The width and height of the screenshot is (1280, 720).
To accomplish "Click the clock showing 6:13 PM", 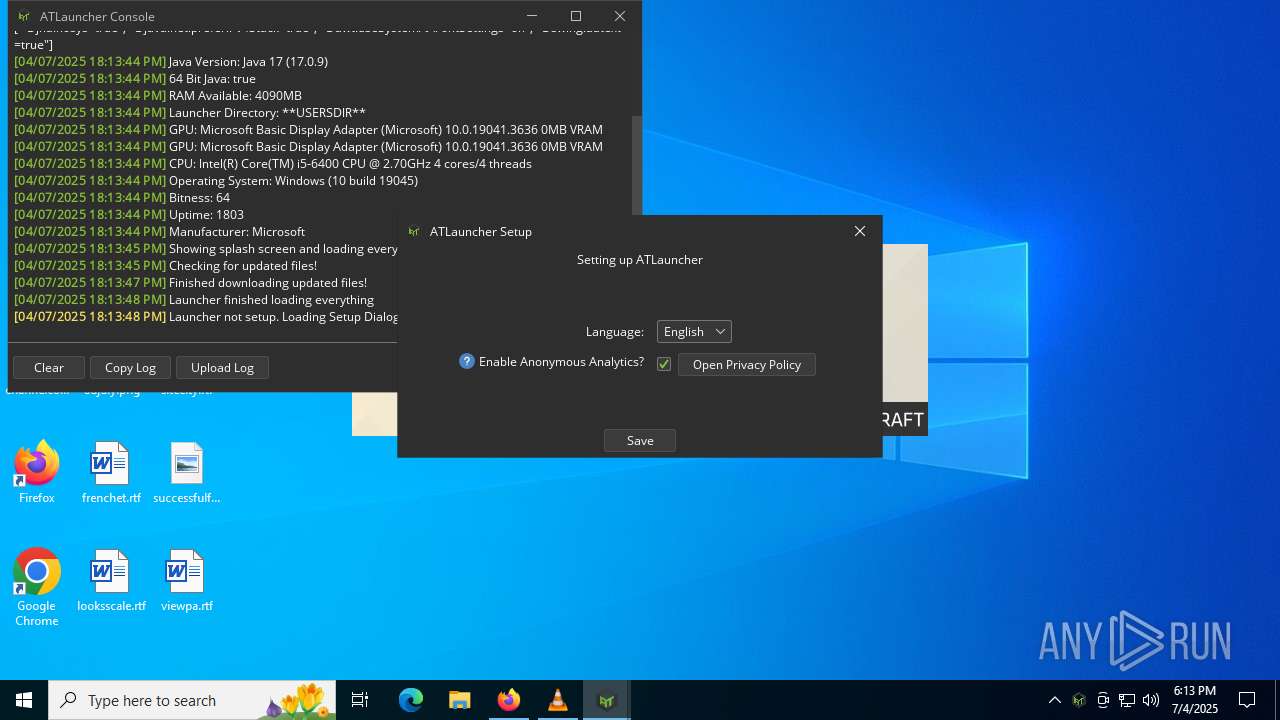I will [x=1194, y=700].
